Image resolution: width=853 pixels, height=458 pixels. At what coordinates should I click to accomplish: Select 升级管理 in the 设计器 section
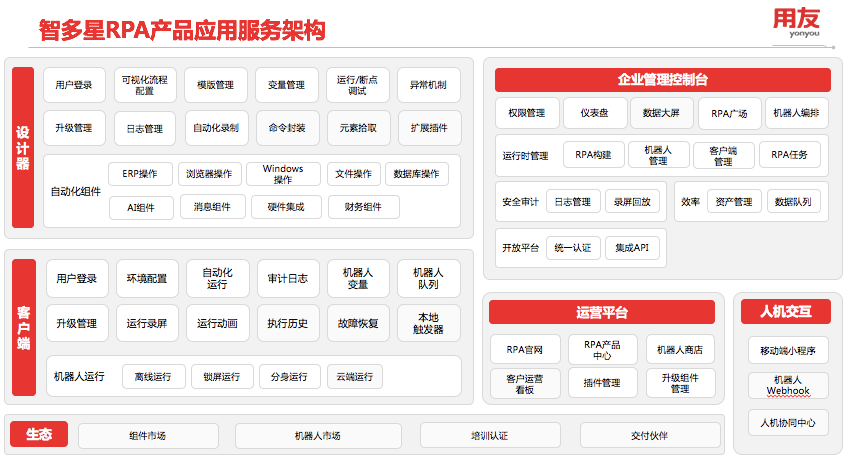[x=74, y=128]
